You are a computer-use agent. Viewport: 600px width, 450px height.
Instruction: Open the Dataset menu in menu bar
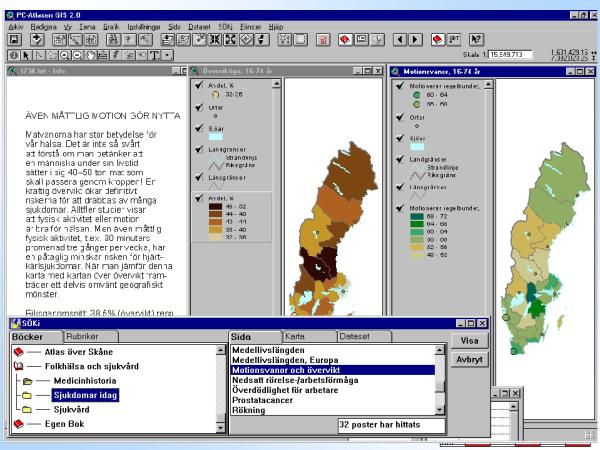coord(228,25)
